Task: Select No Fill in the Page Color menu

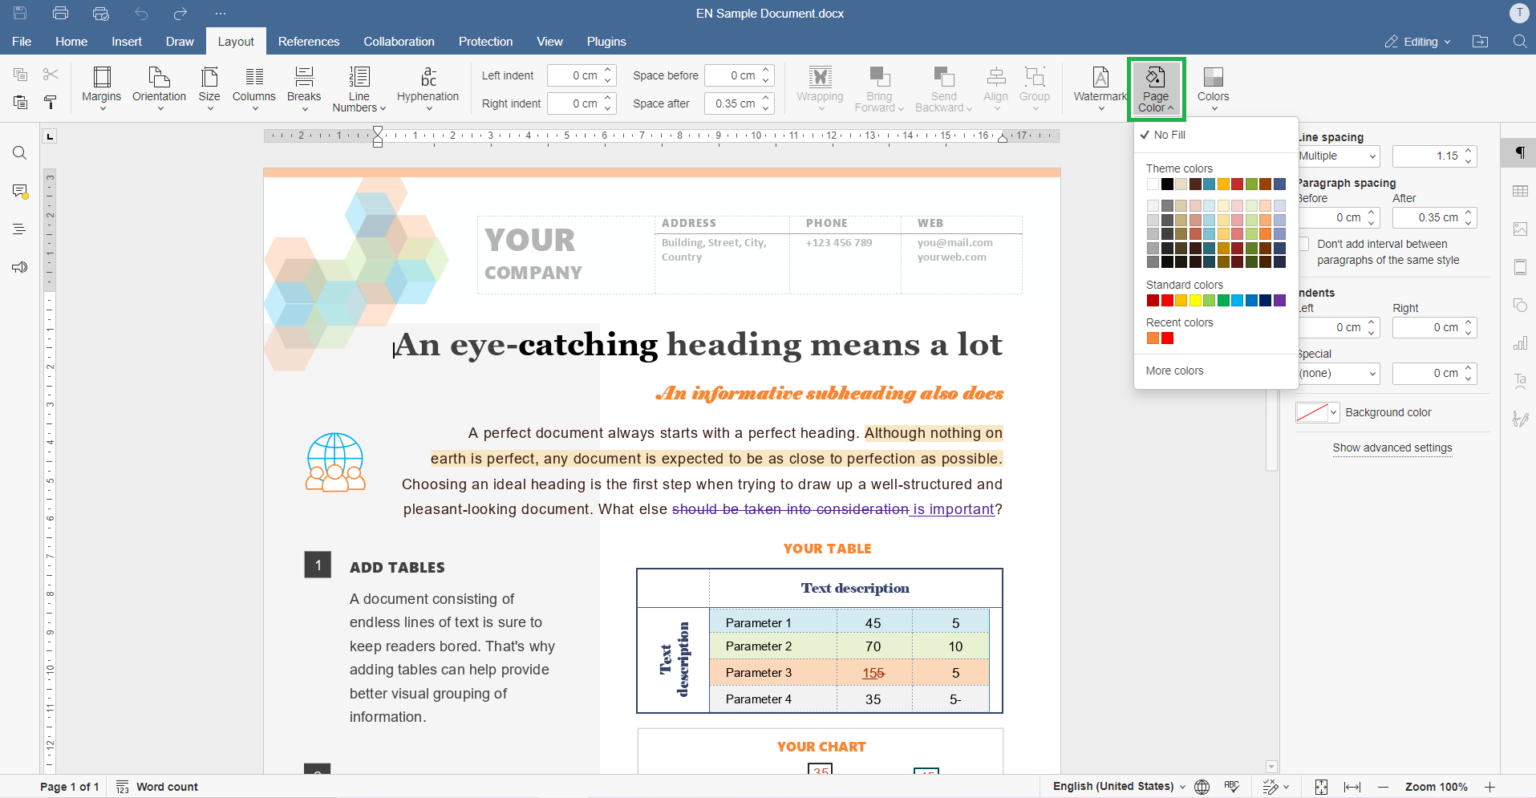Action: [1171, 134]
